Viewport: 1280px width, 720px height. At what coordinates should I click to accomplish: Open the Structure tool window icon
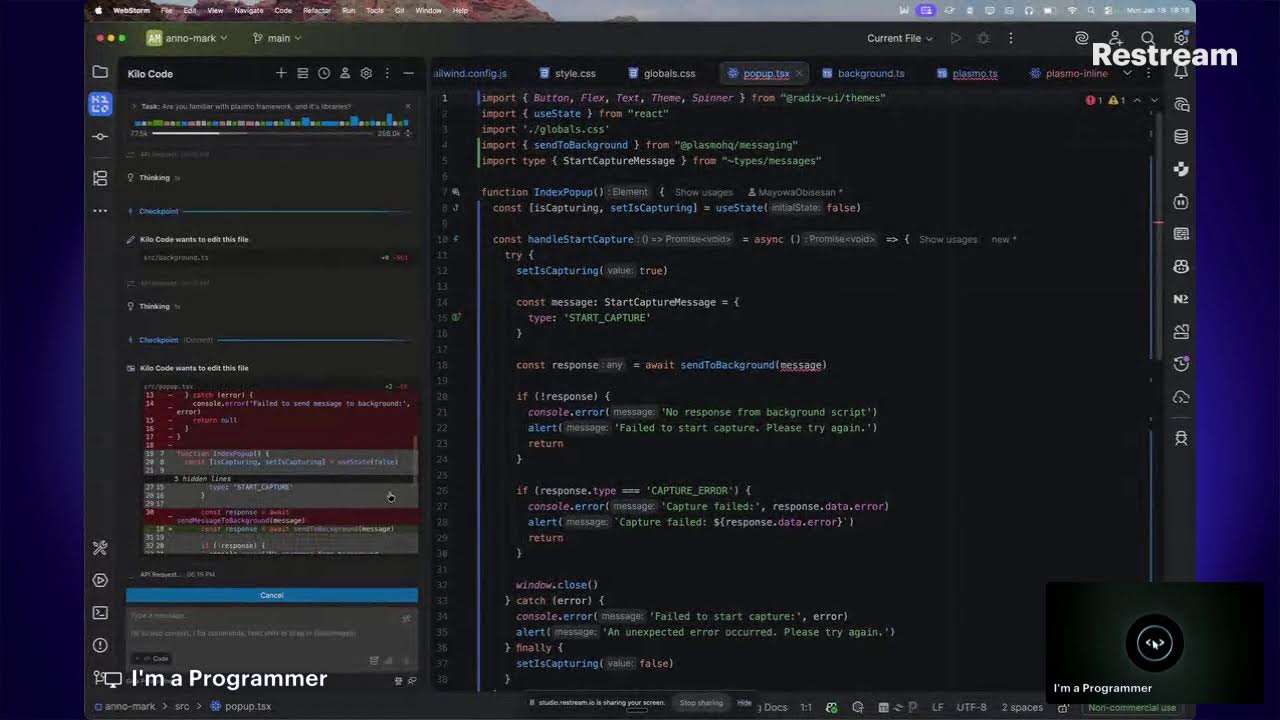coord(100,178)
